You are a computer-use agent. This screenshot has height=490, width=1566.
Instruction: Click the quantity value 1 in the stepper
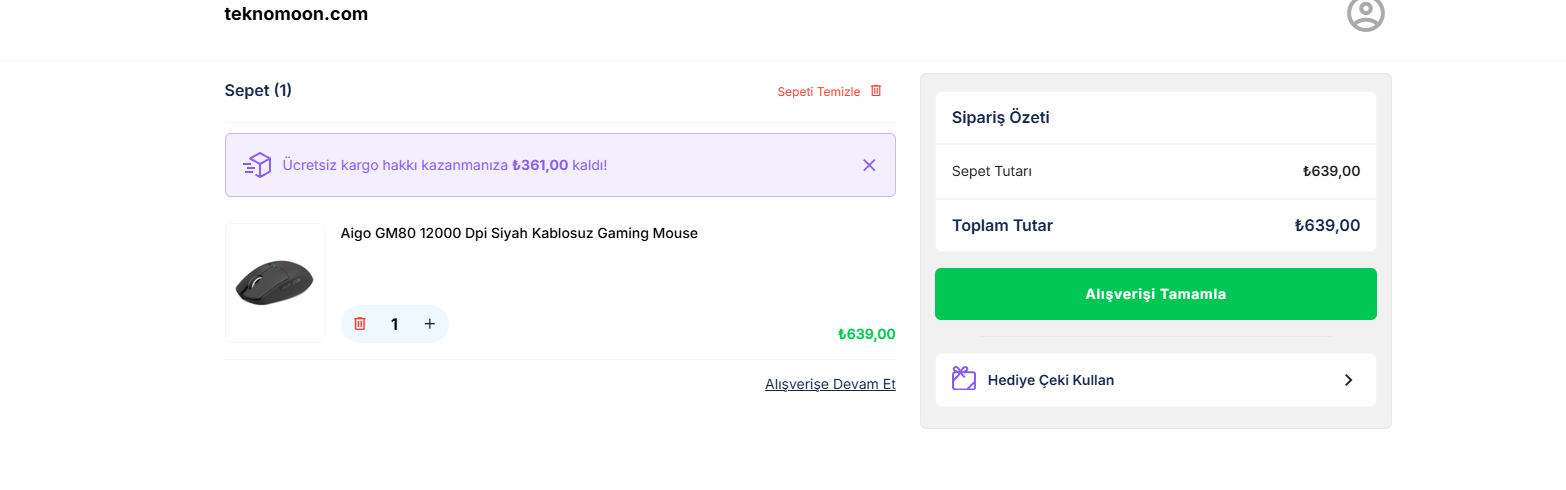(x=395, y=324)
